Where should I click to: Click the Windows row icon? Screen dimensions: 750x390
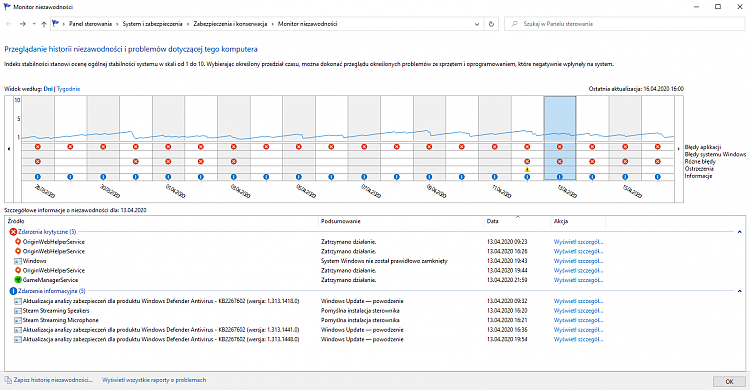click(18, 261)
